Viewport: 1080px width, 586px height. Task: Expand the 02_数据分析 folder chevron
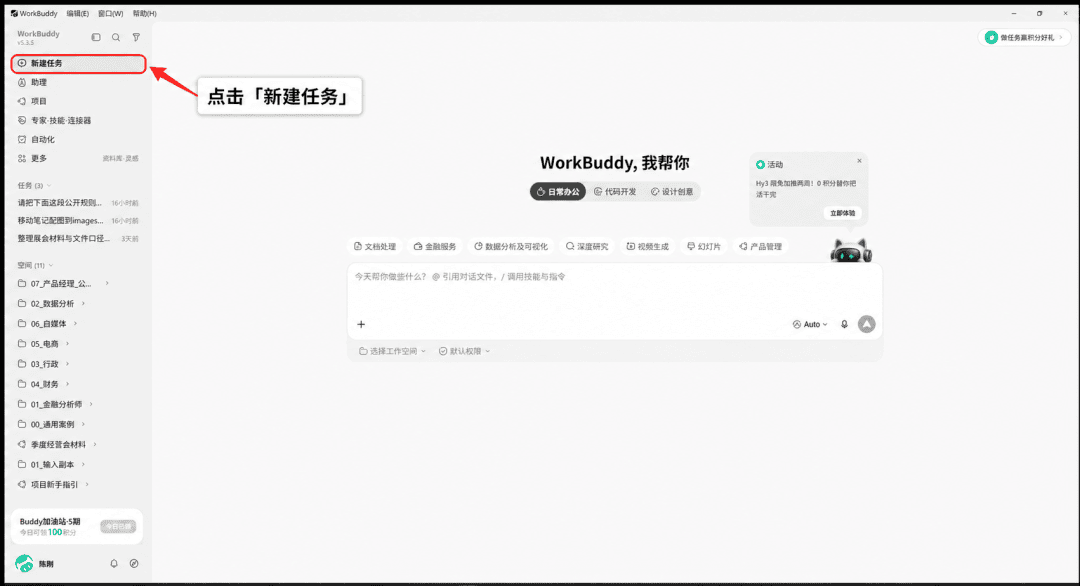click(x=83, y=304)
